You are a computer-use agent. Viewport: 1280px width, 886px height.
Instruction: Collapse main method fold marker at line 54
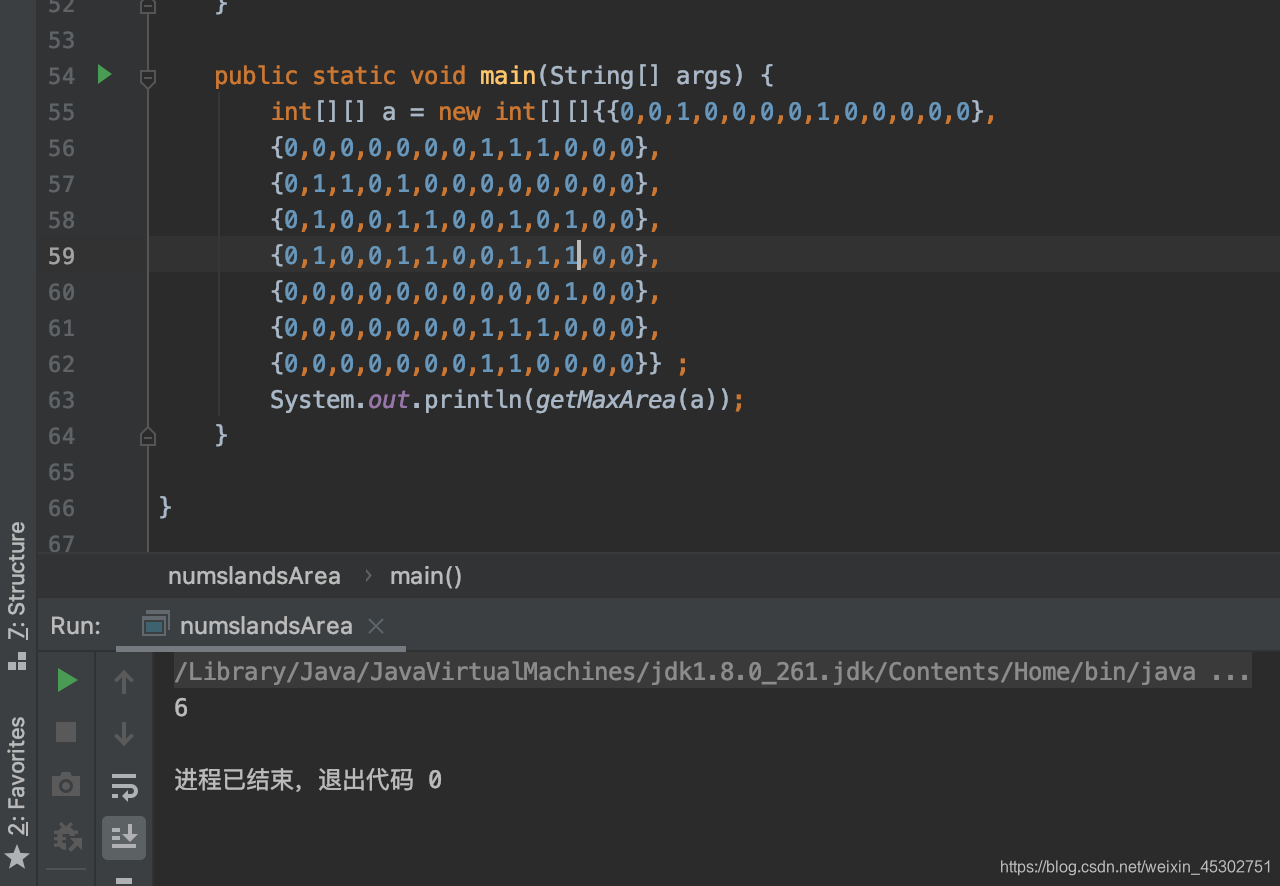tap(148, 77)
